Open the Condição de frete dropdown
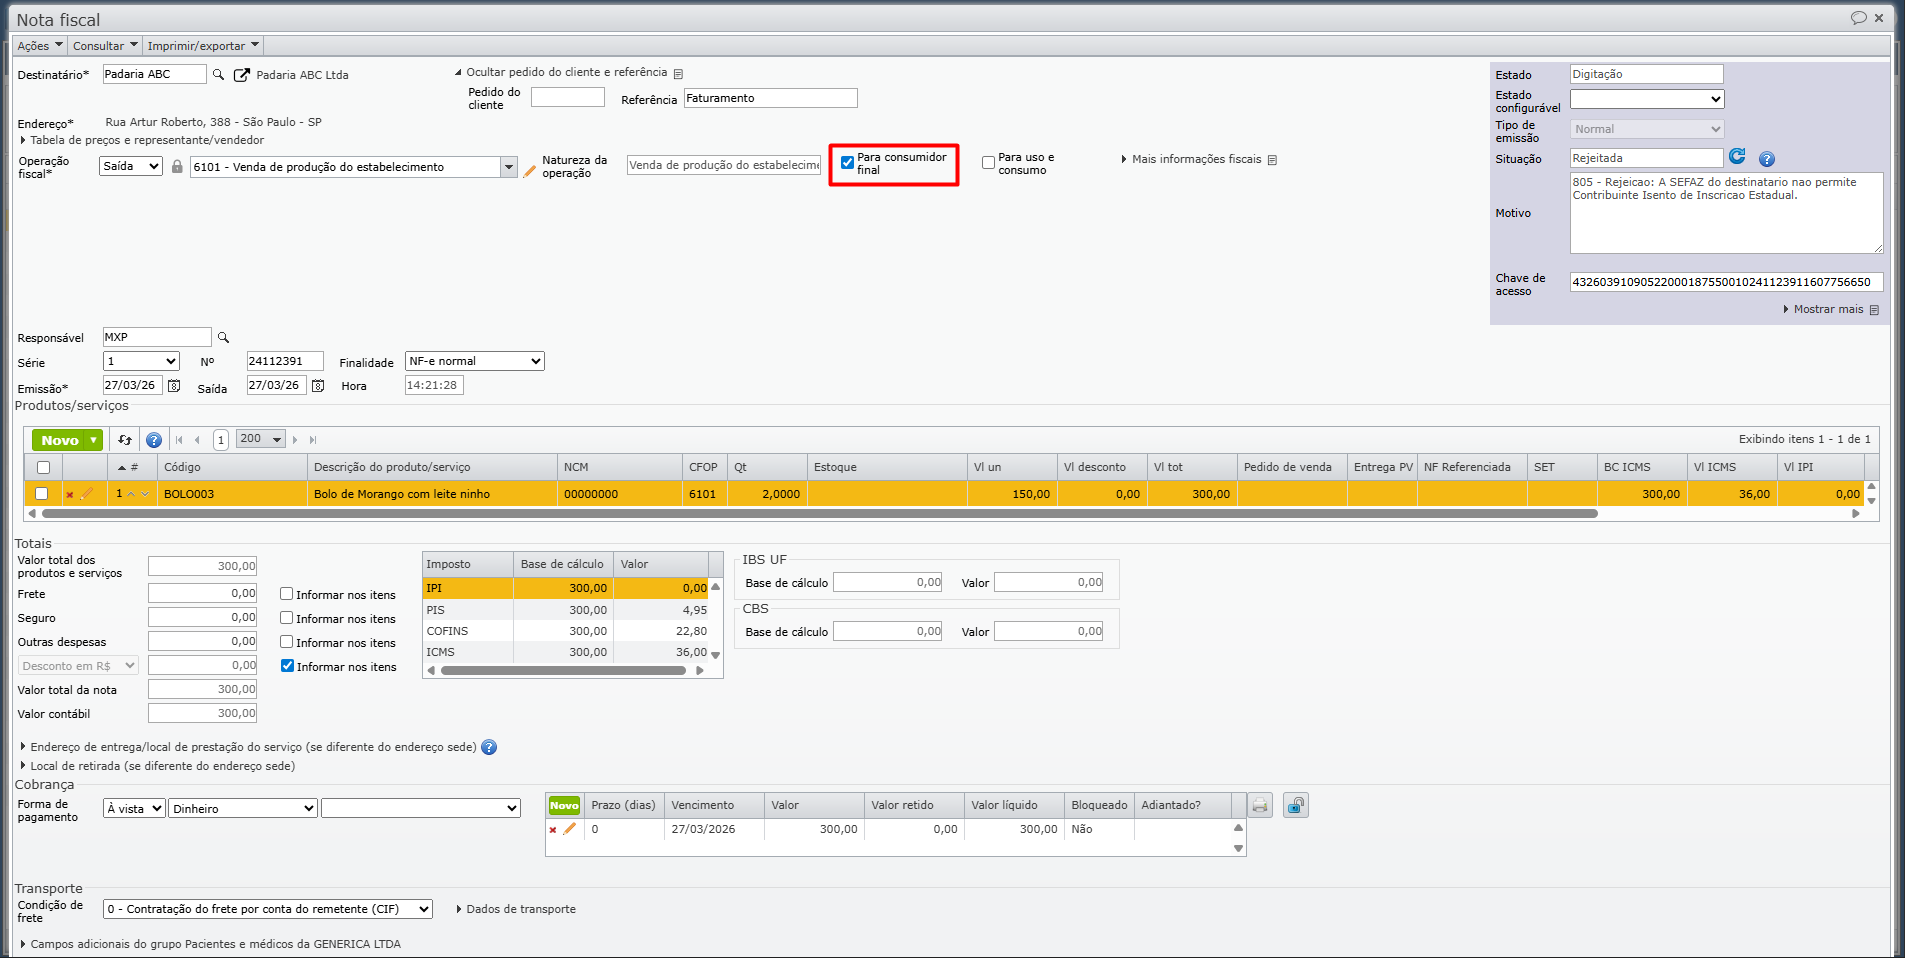Viewport: 1905px width, 958px height. [x=267, y=909]
